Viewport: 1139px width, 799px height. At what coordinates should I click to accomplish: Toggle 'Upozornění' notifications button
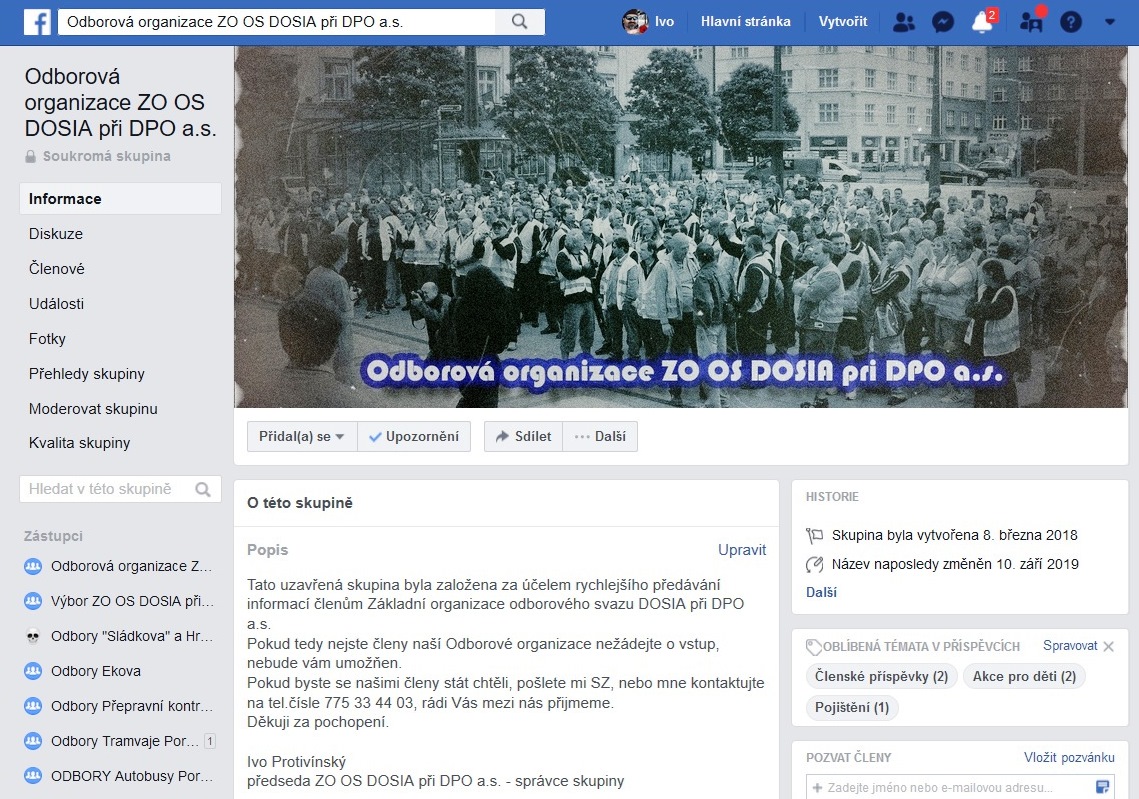click(x=414, y=437)
